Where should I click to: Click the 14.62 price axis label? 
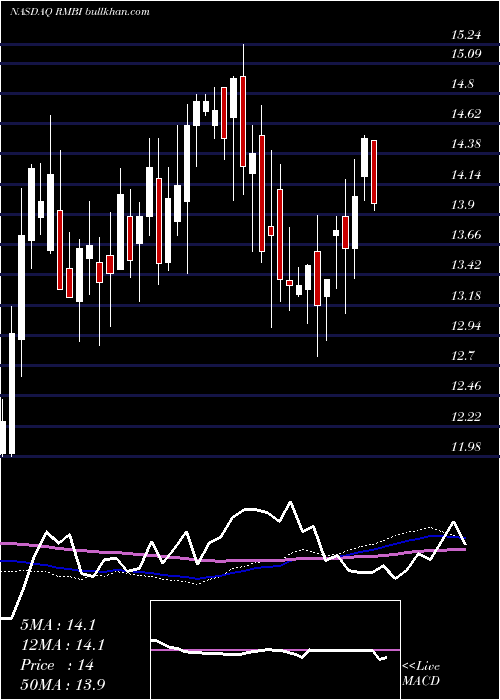466,114
